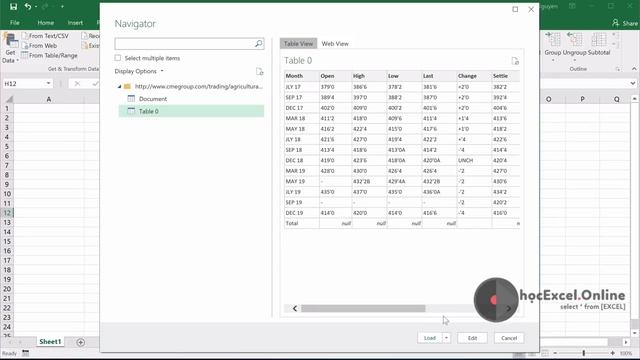Click the preview refresh icon near Table 0 title
This screenshot has height=360, width=640.
[x=515, y=61]
